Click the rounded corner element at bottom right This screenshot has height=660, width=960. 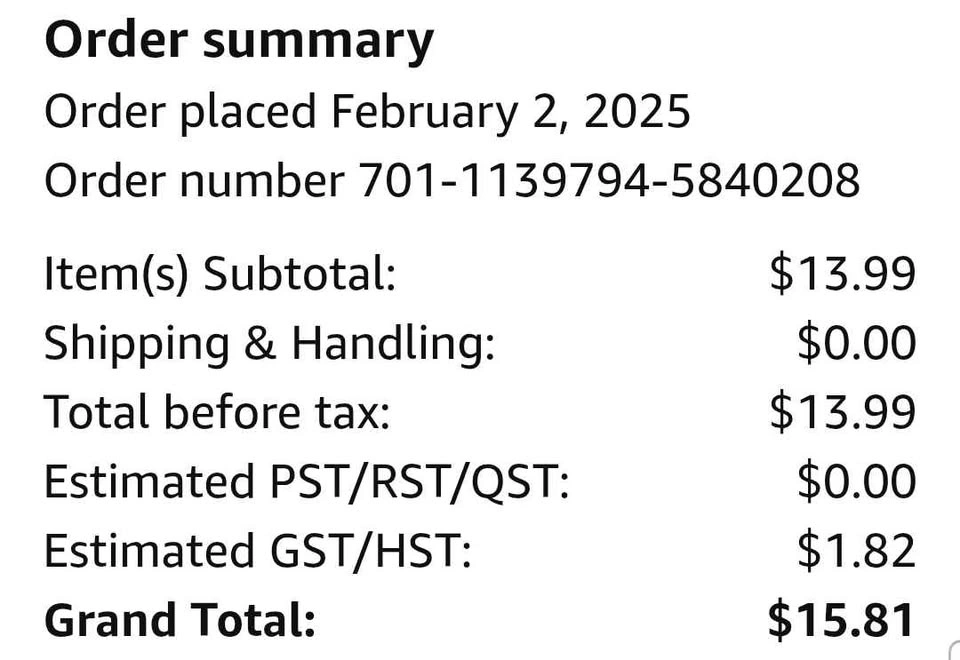pos(954,650)
